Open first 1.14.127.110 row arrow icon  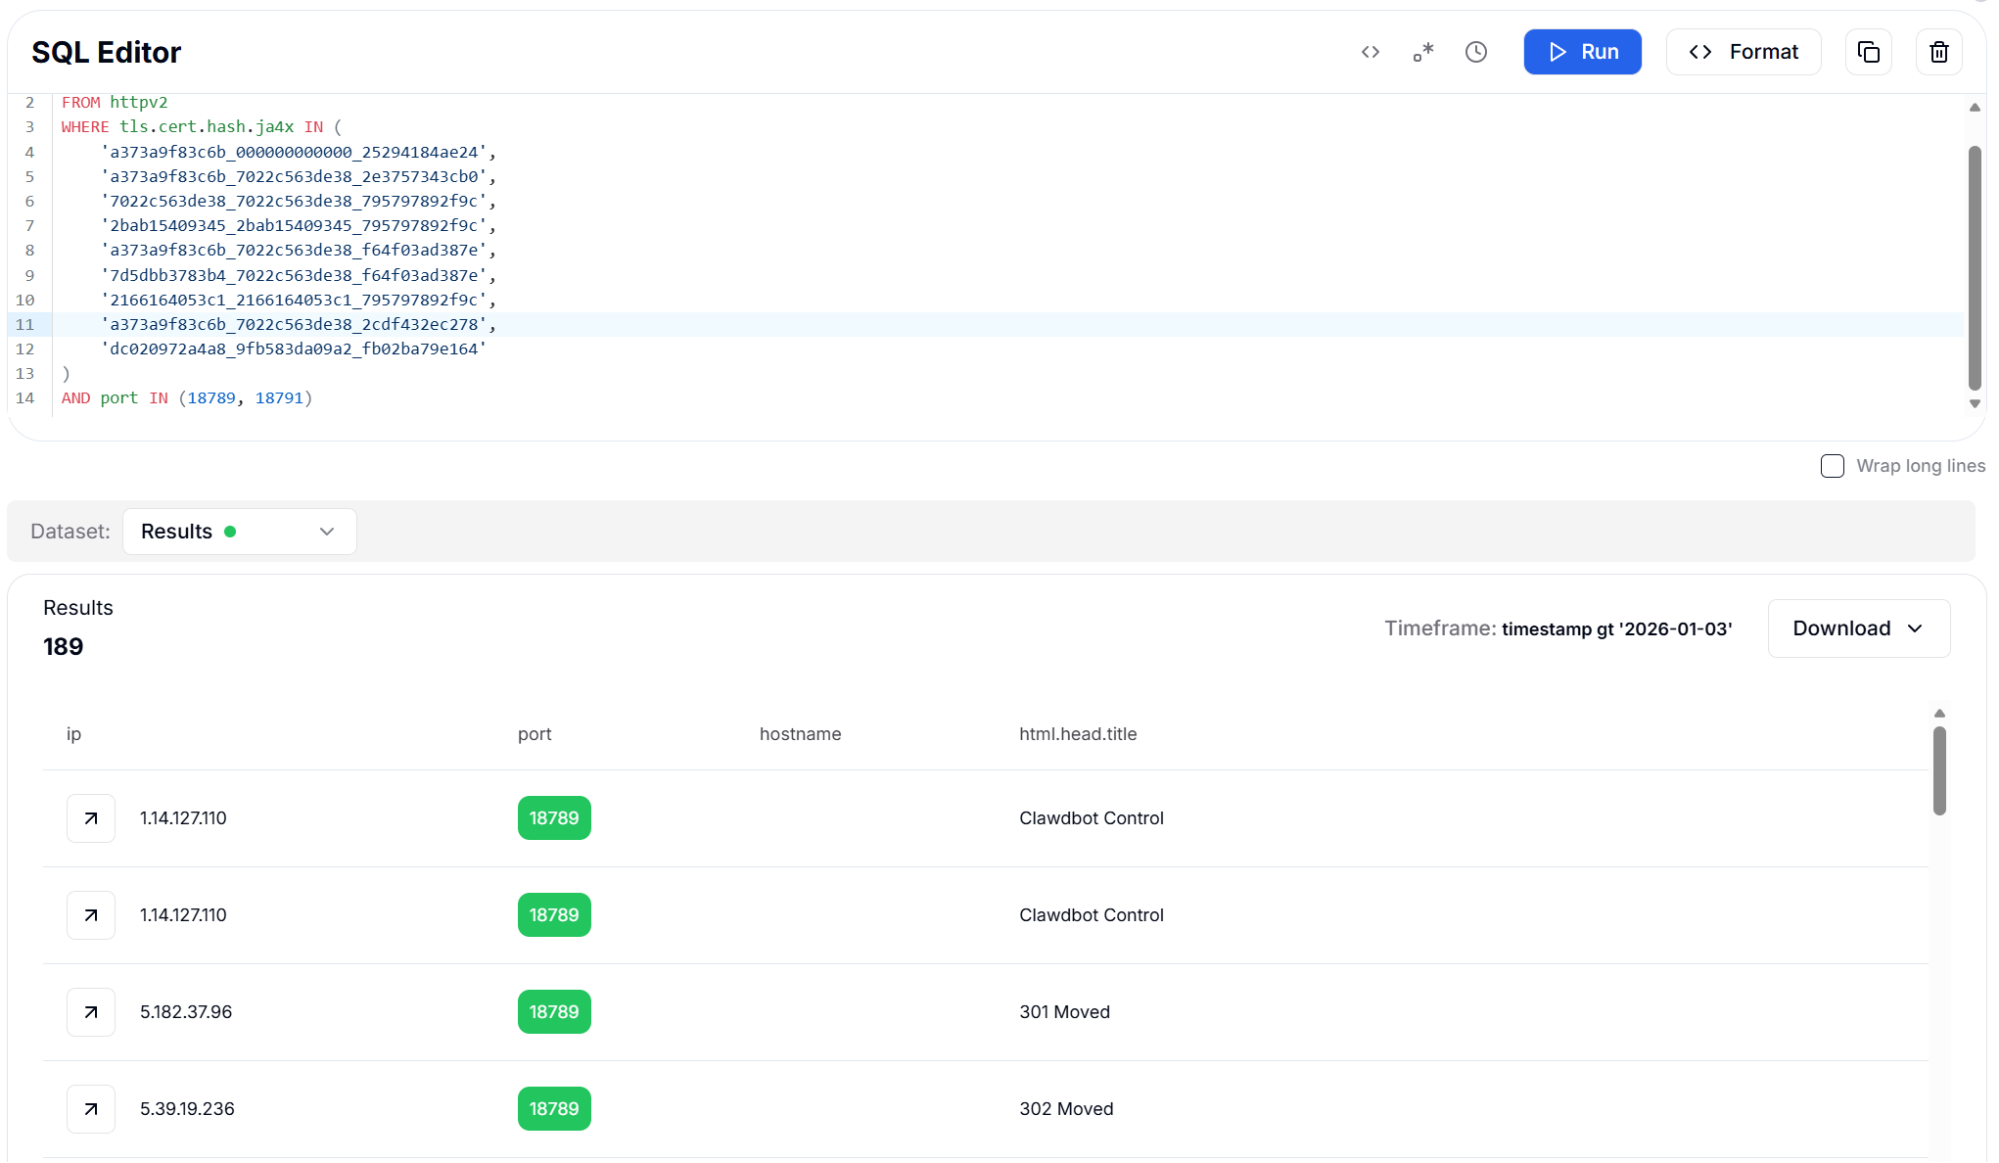91,818
